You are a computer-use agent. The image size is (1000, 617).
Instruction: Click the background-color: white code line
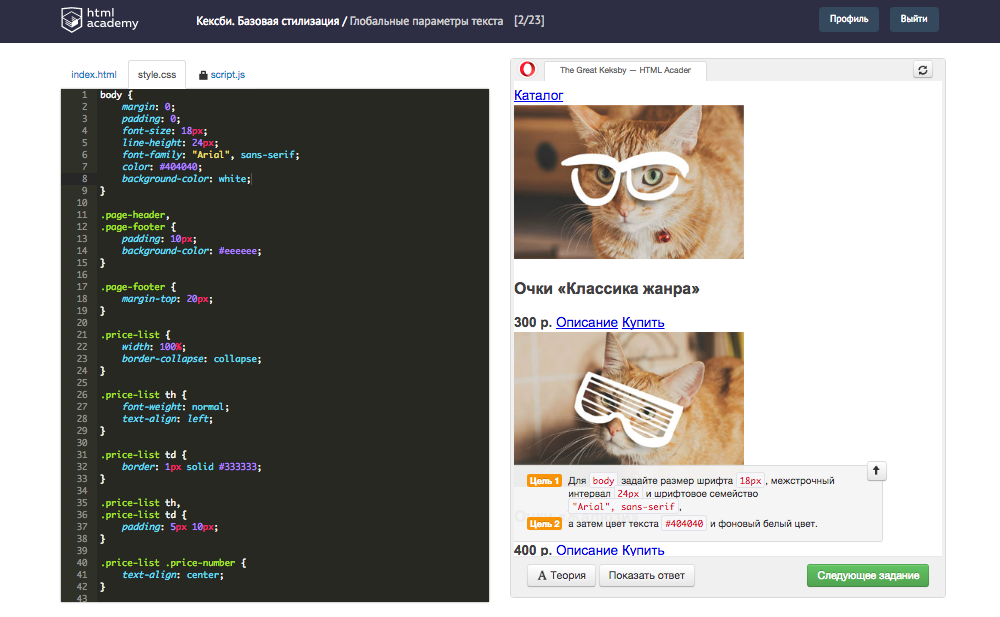186,179
